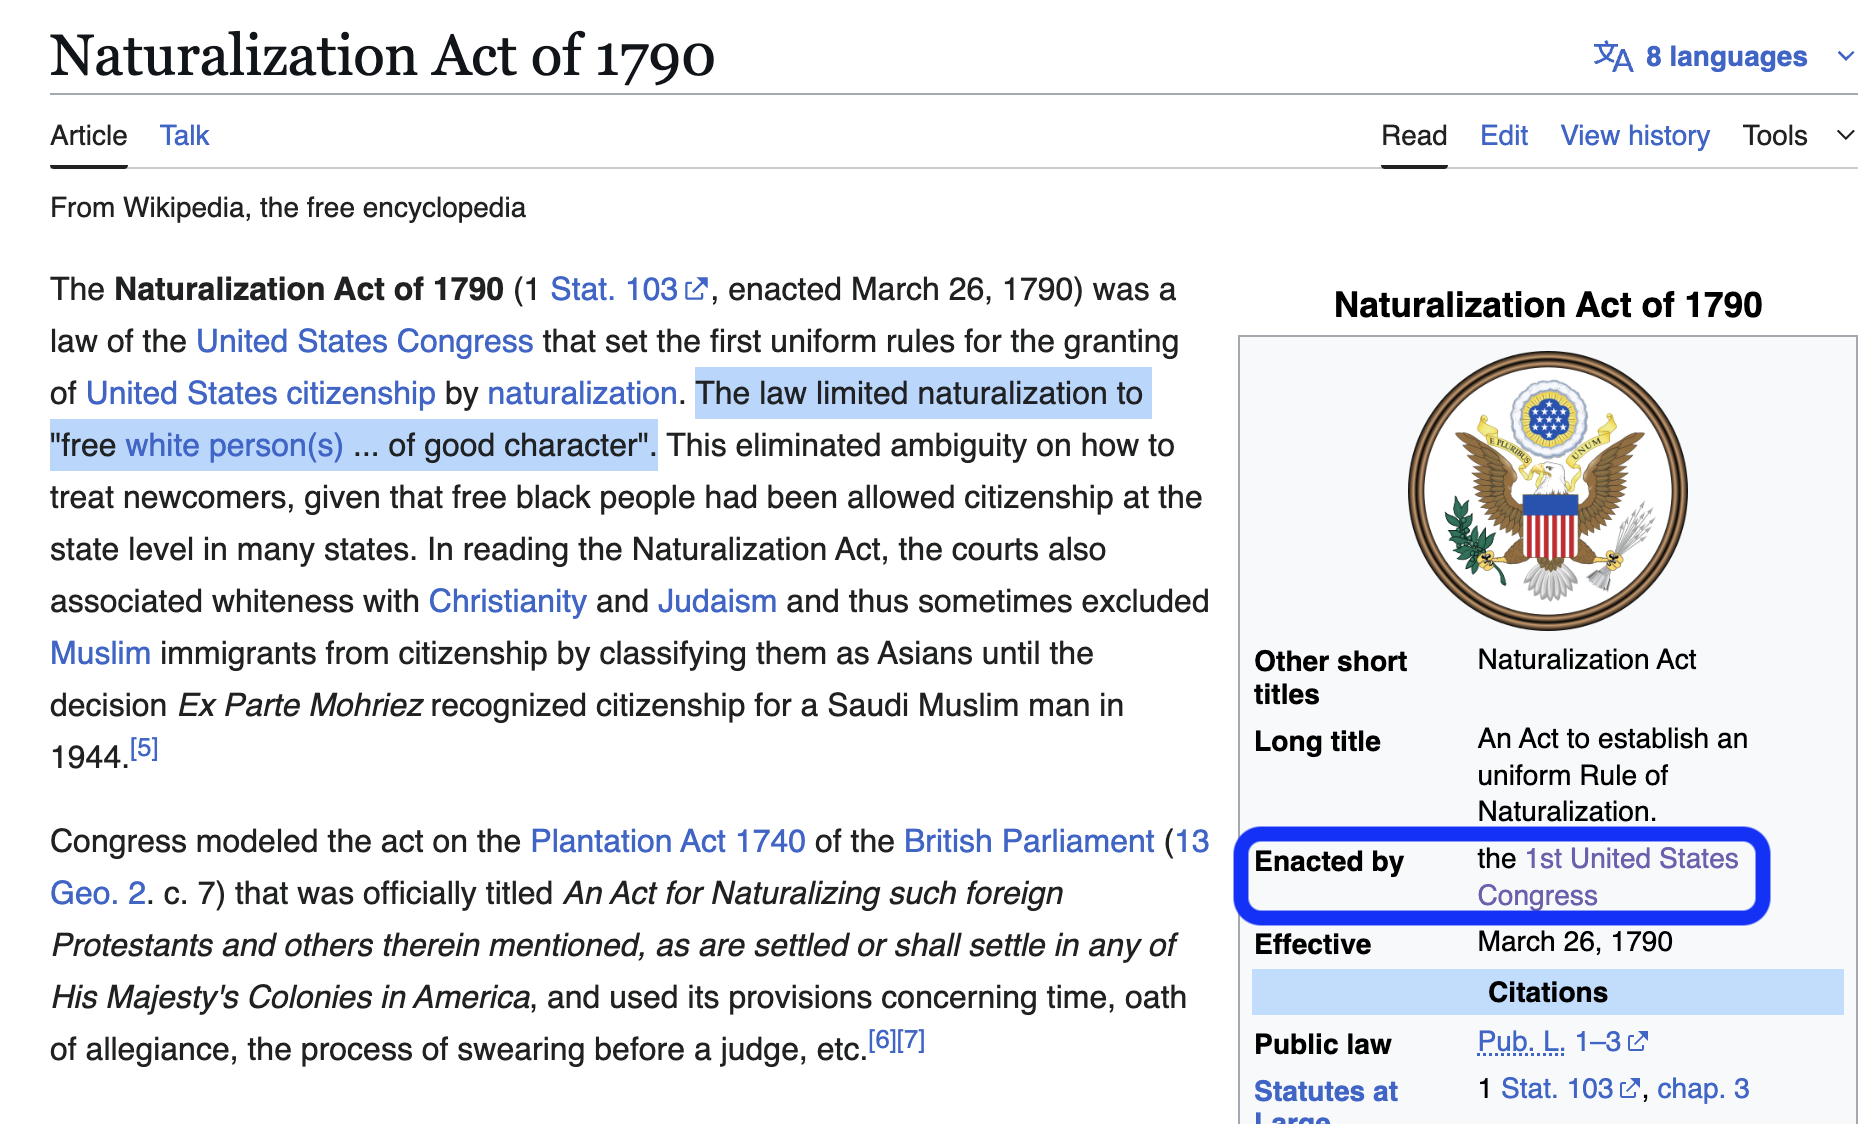Open the 1st United States Congress link
The image size is (1864, 1124).
click(1607, 876)
